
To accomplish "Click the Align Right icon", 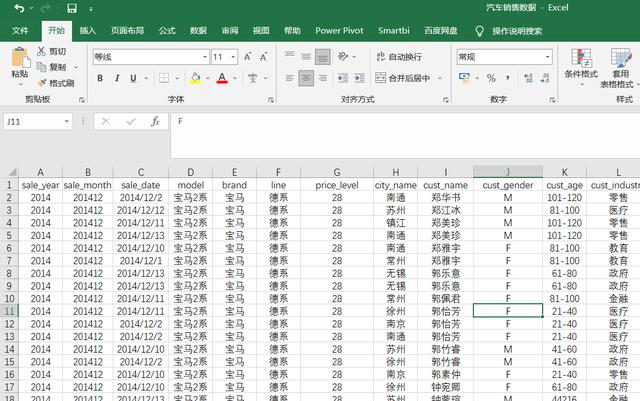I will (323, 78).
